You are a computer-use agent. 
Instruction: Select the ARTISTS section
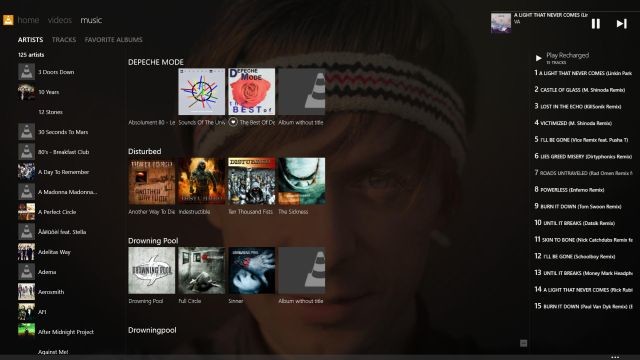pyautogui.click(x=30, y=40)
